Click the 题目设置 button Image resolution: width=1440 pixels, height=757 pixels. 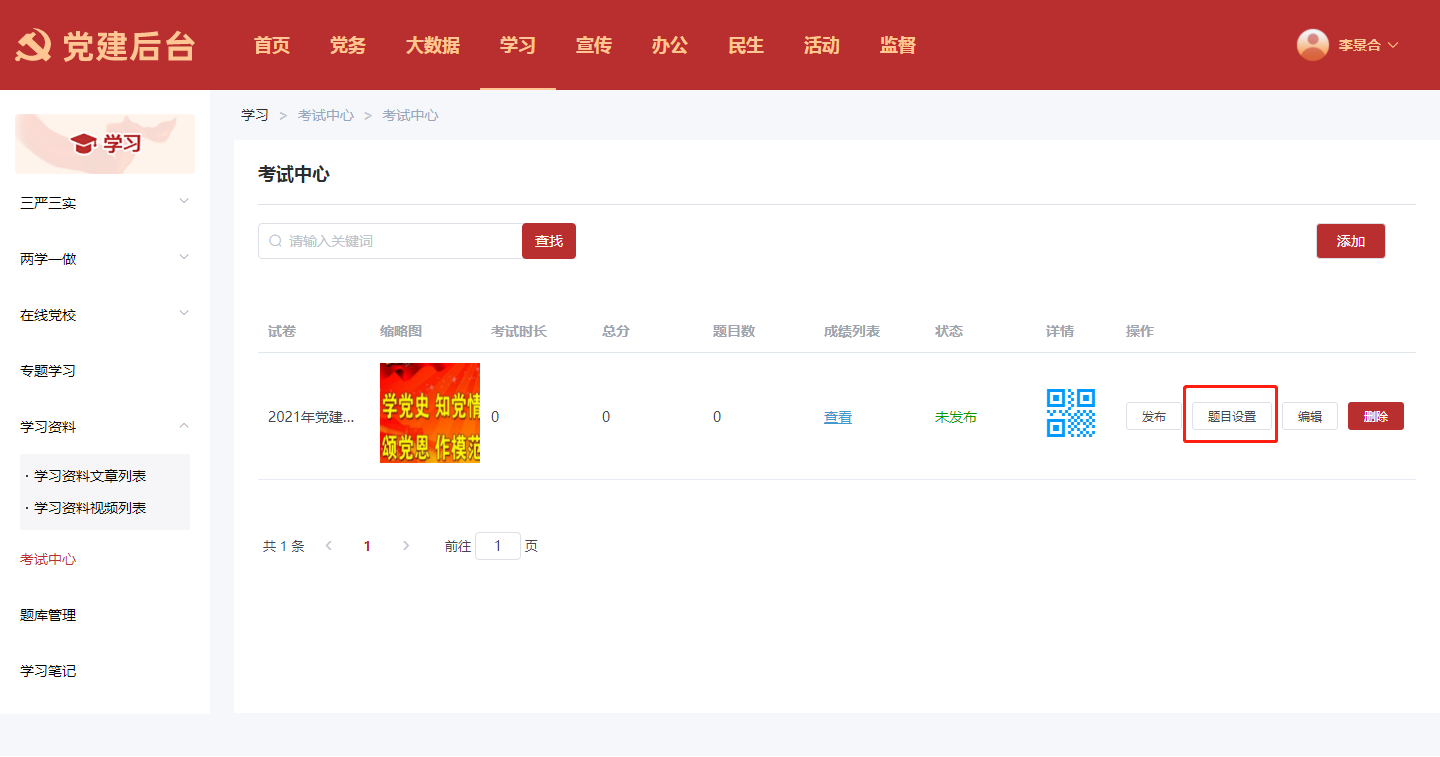(1231, 416)
